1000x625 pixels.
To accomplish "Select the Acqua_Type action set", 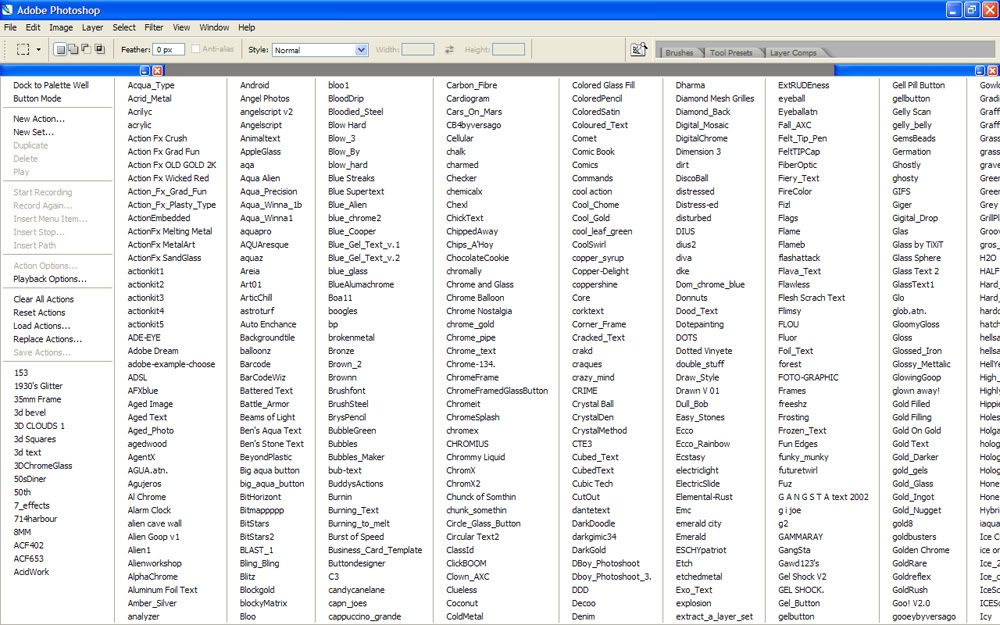I will pyautogui.click(x=151, y=85).
